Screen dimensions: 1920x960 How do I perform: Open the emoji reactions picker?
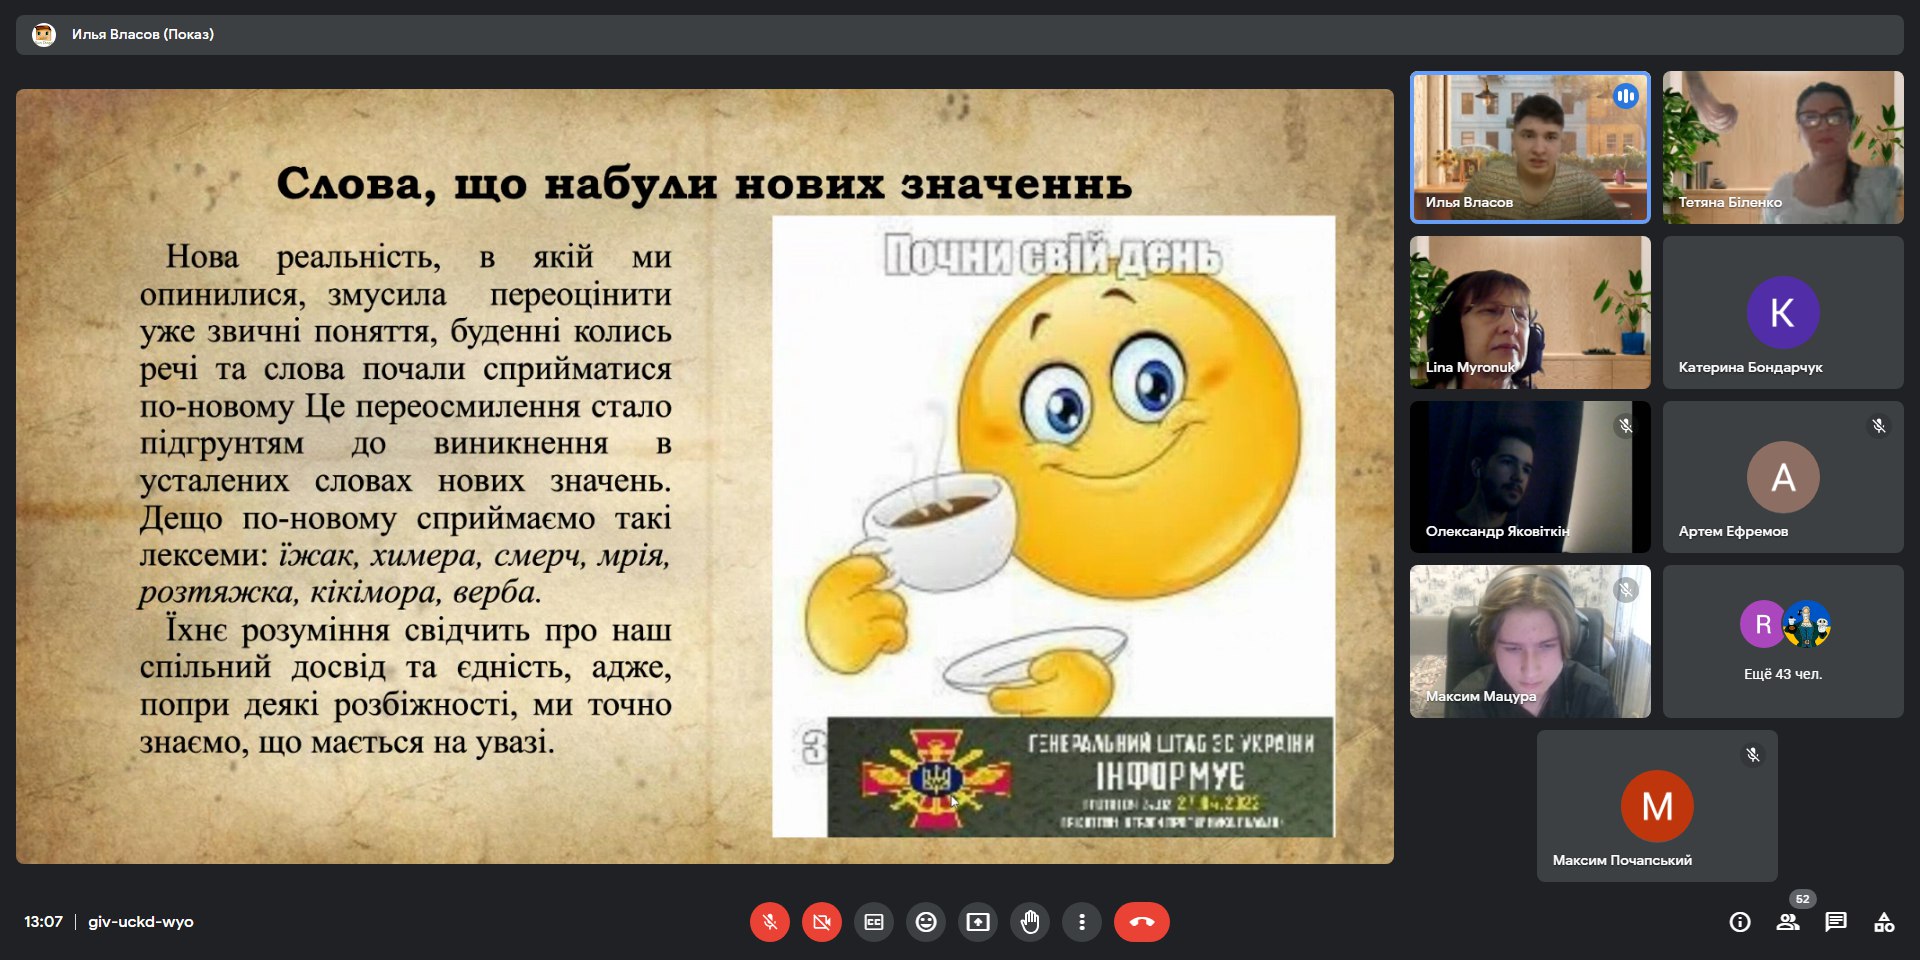point(926,922)
